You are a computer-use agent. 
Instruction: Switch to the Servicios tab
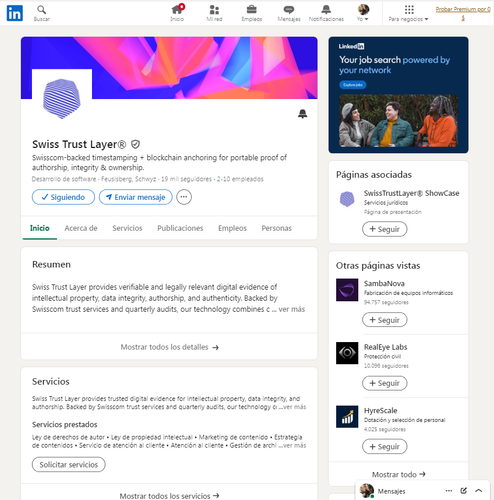point(127,228)
